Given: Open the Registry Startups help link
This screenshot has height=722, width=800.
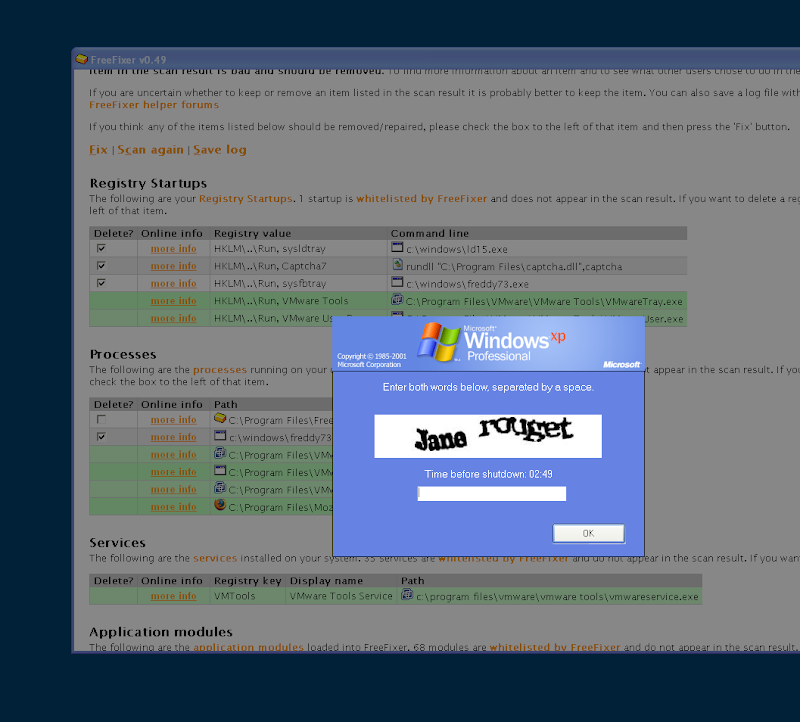Looking at the screenshot, I should click(x=246, y=199).
